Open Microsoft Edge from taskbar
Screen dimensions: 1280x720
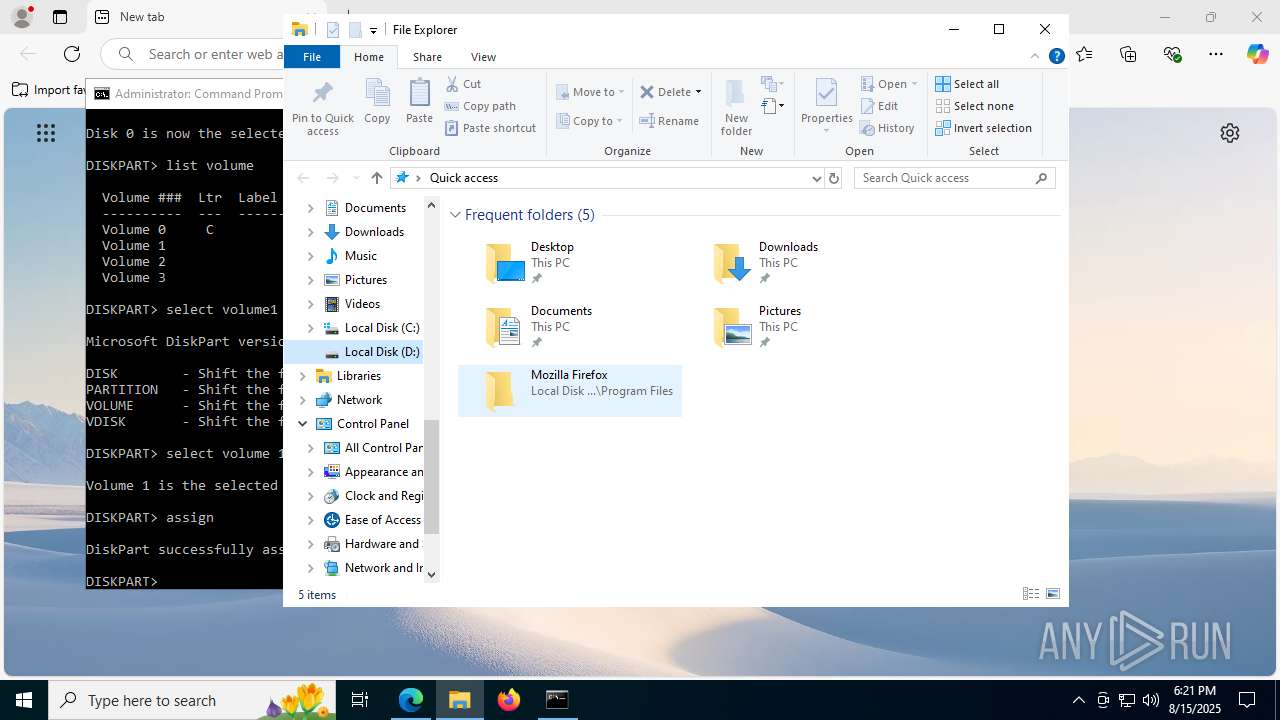[x=411, y=700]
